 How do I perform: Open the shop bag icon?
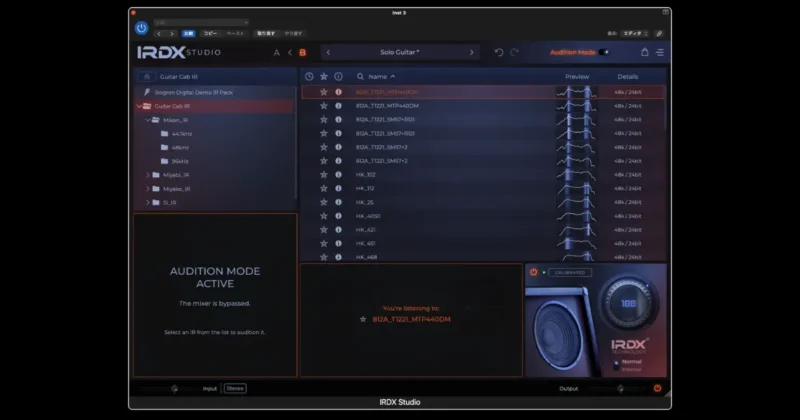[x=644, y=52]
